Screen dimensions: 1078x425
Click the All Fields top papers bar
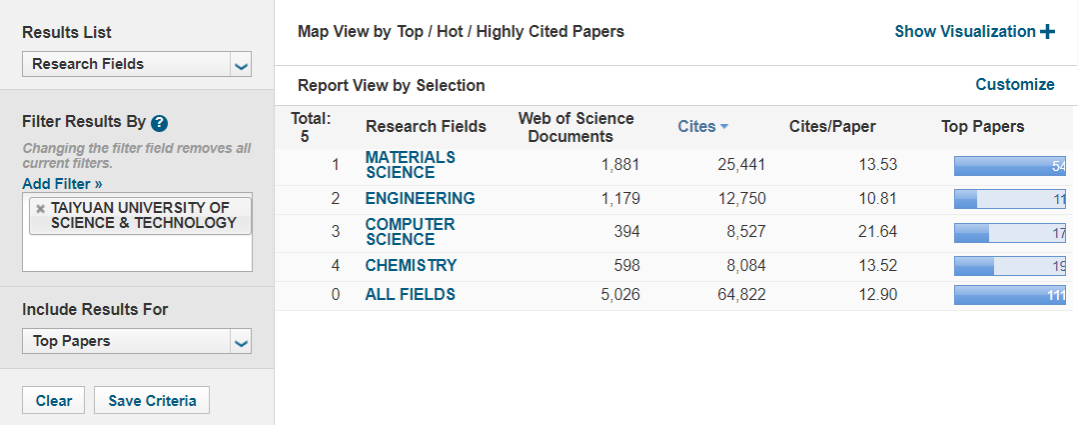pos(1010,295)
